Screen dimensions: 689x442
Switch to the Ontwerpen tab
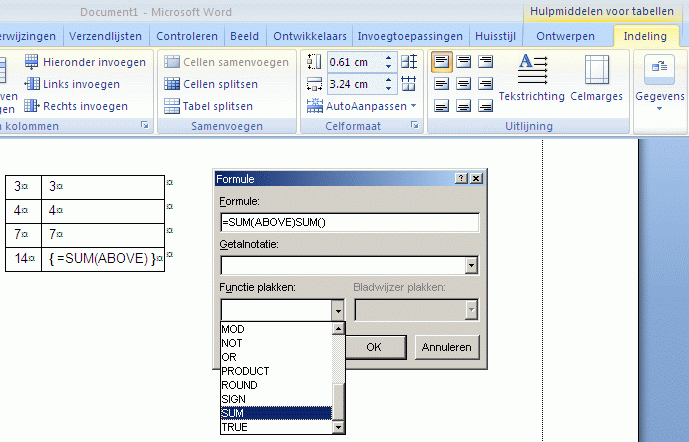[566, 36]
